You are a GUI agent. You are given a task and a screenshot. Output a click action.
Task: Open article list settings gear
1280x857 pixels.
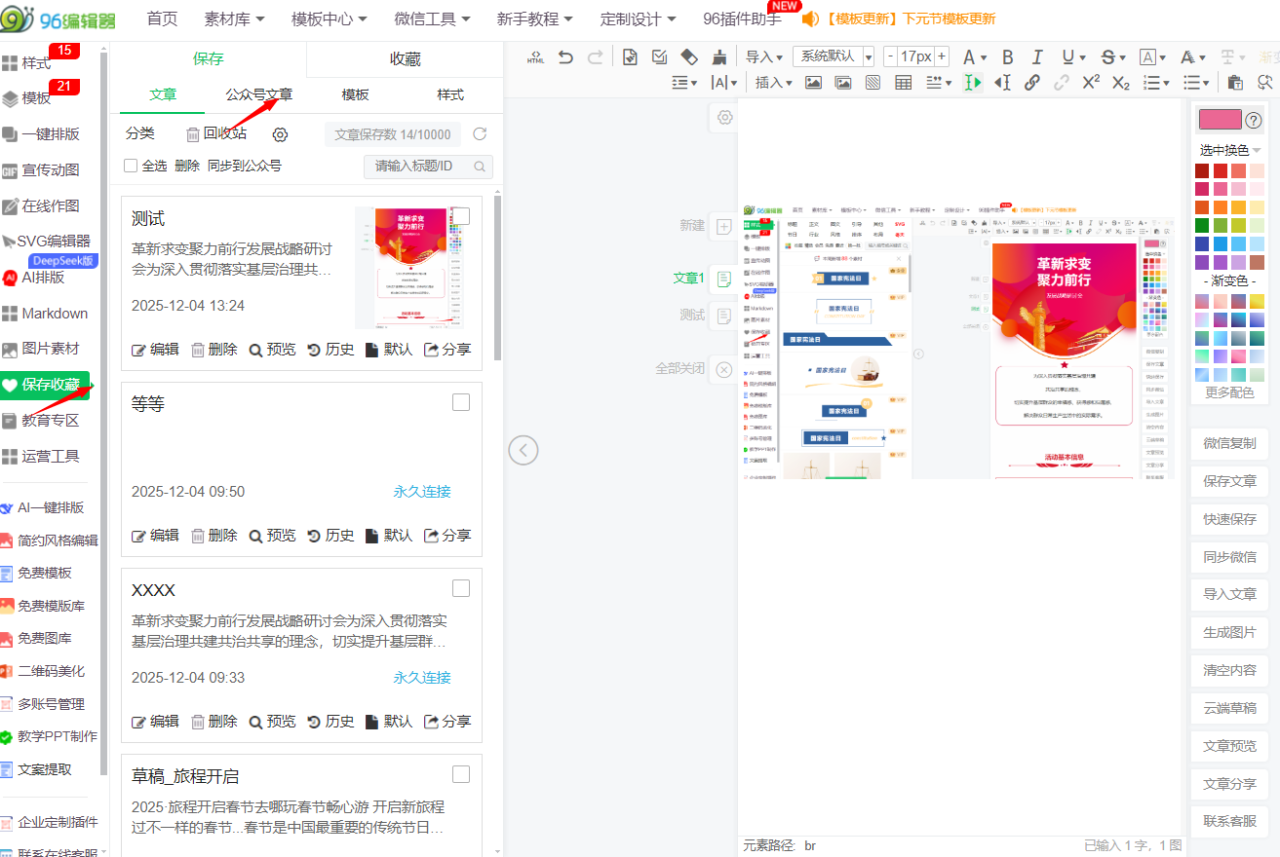[280, 134]
